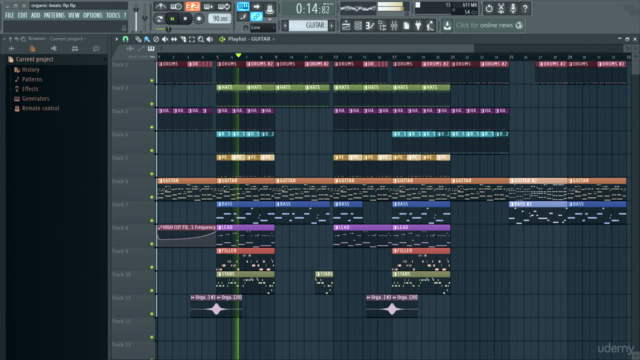Open the mixer icon
640x360 pixels.
pyautogui.click(x=394, y=25)
